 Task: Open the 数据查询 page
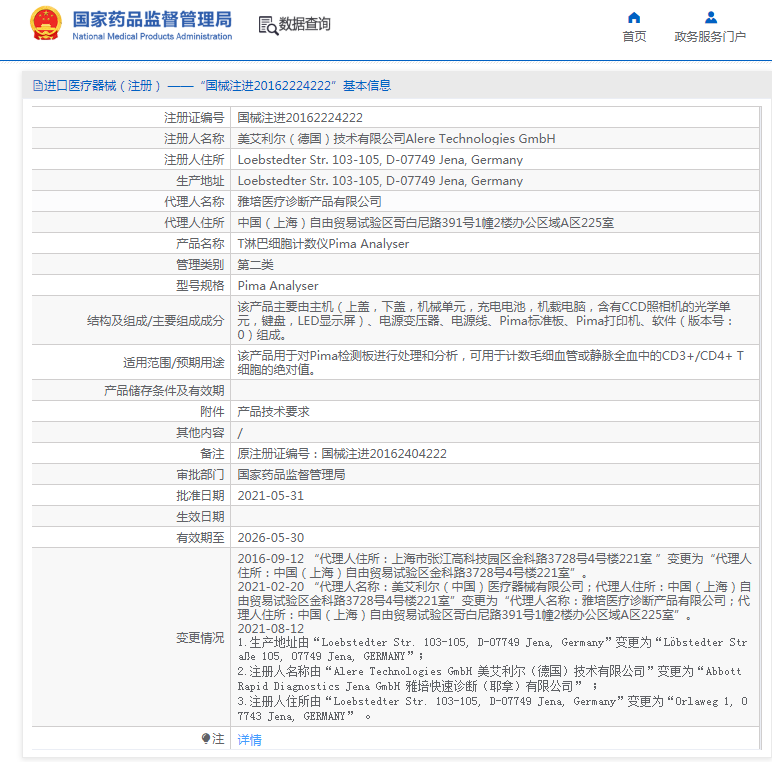(294, 24)
